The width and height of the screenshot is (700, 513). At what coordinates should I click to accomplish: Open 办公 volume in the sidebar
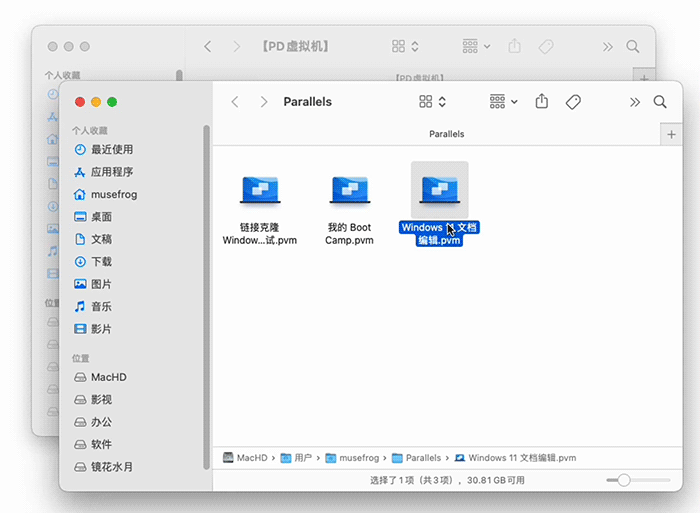click(x=93, y=422)
